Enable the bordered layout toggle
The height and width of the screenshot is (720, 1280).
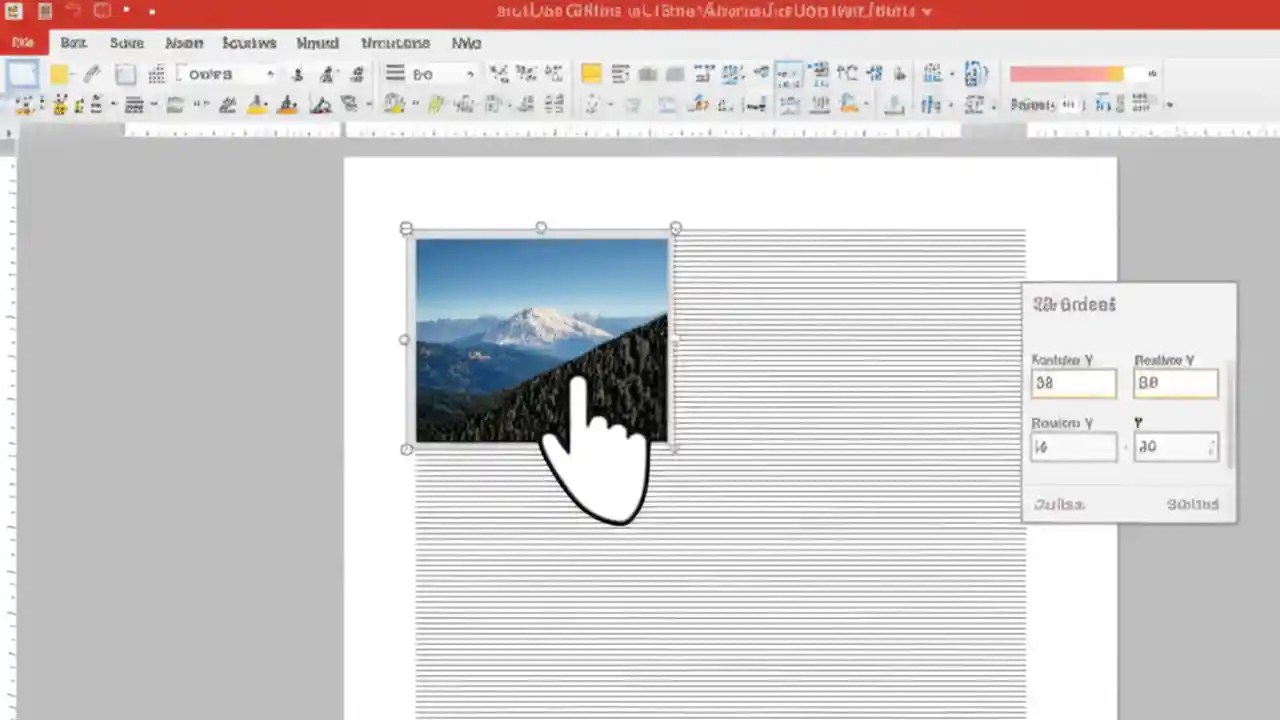667,104
